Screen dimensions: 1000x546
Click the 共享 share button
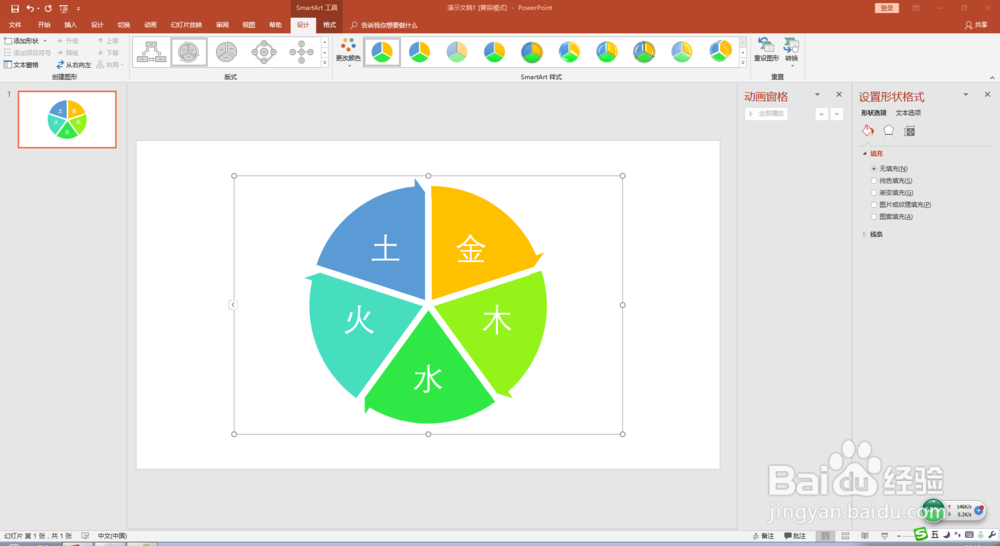click(x=976, y=25)
